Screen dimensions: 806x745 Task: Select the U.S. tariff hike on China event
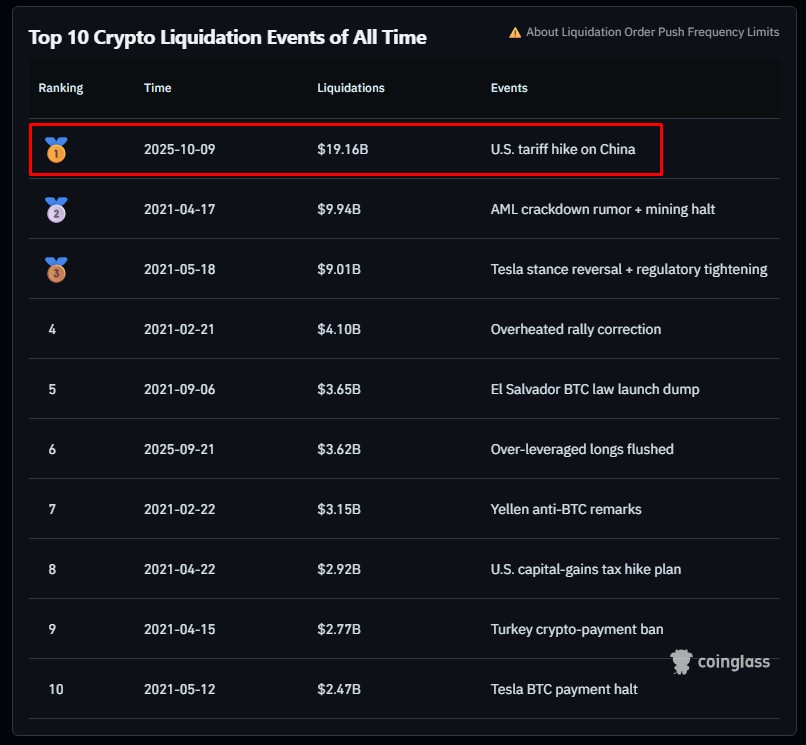[x=563, y=149]
